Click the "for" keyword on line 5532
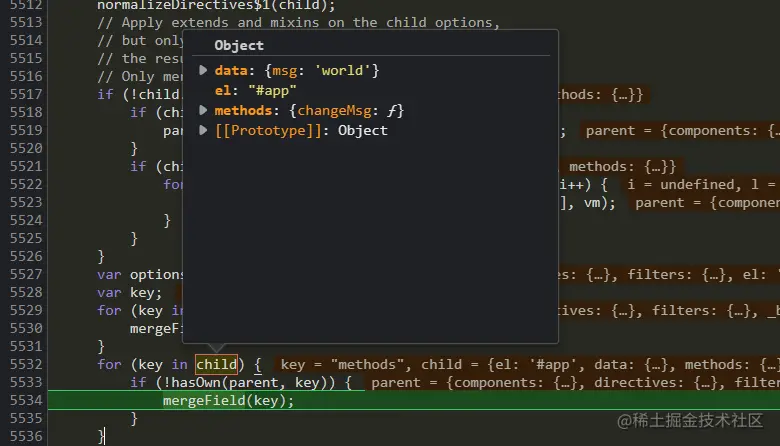This screenshot has height=446, width=780. click(109, 364)
